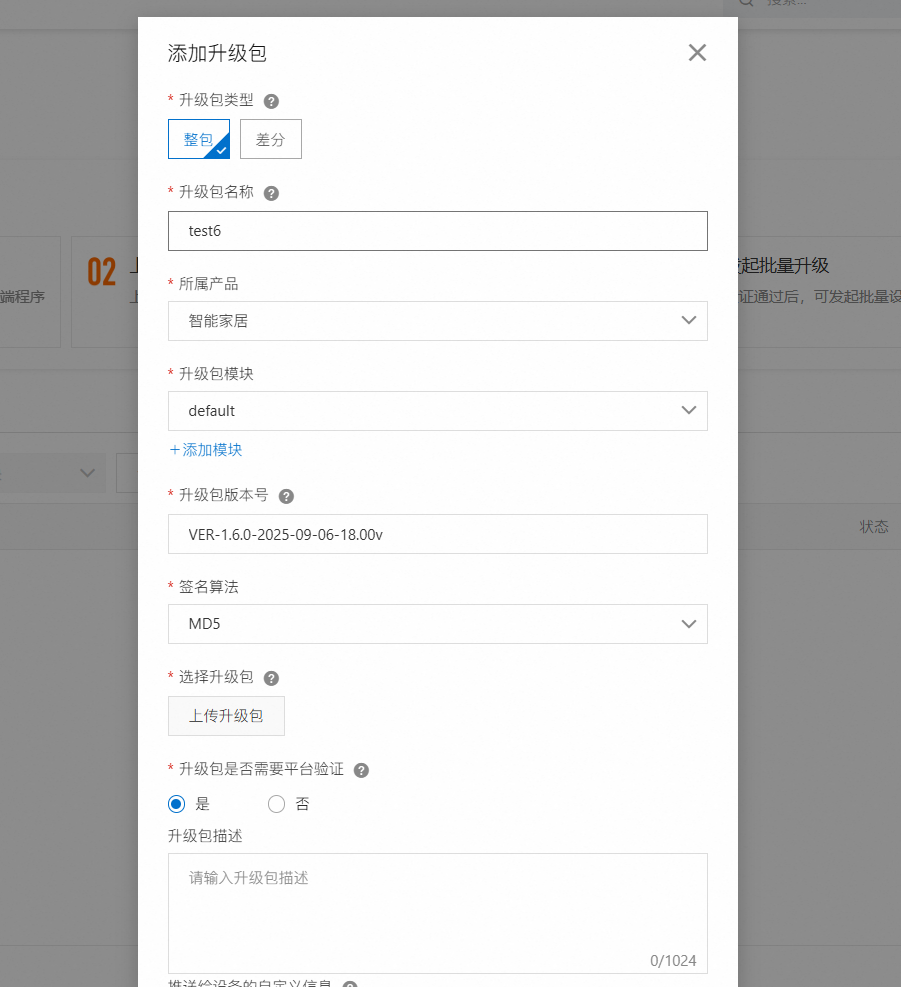Open 所属产品 dropdown showing 智能家居
Image resolution: width=901 pixels, height=987 pixels.
[437, 321]
